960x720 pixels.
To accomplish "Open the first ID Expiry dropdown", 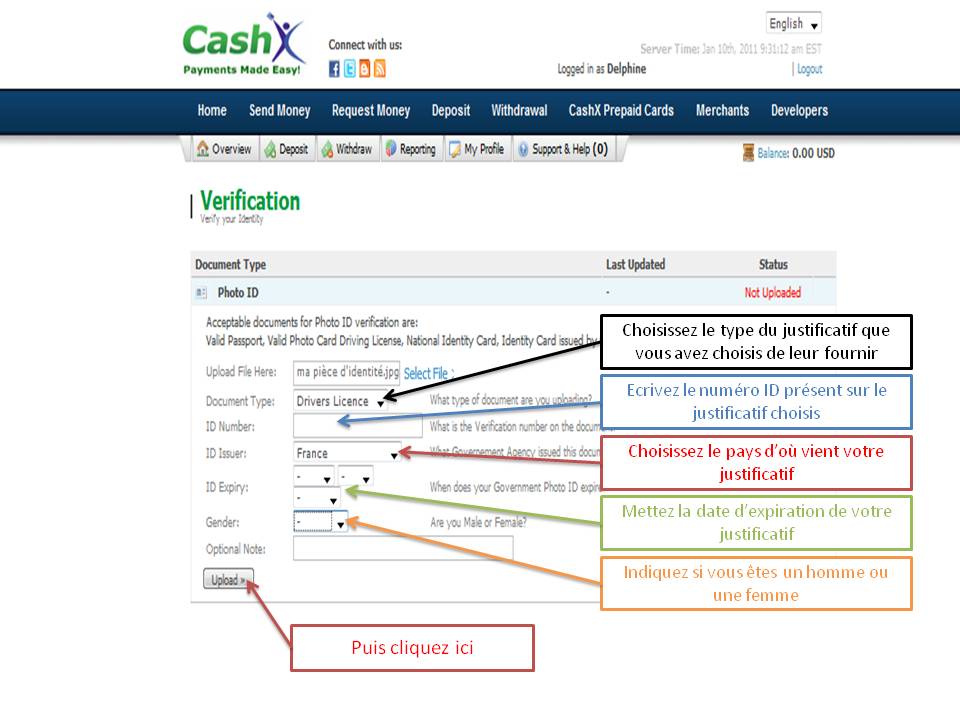I will pyautogui.click(x=313, y=476).
